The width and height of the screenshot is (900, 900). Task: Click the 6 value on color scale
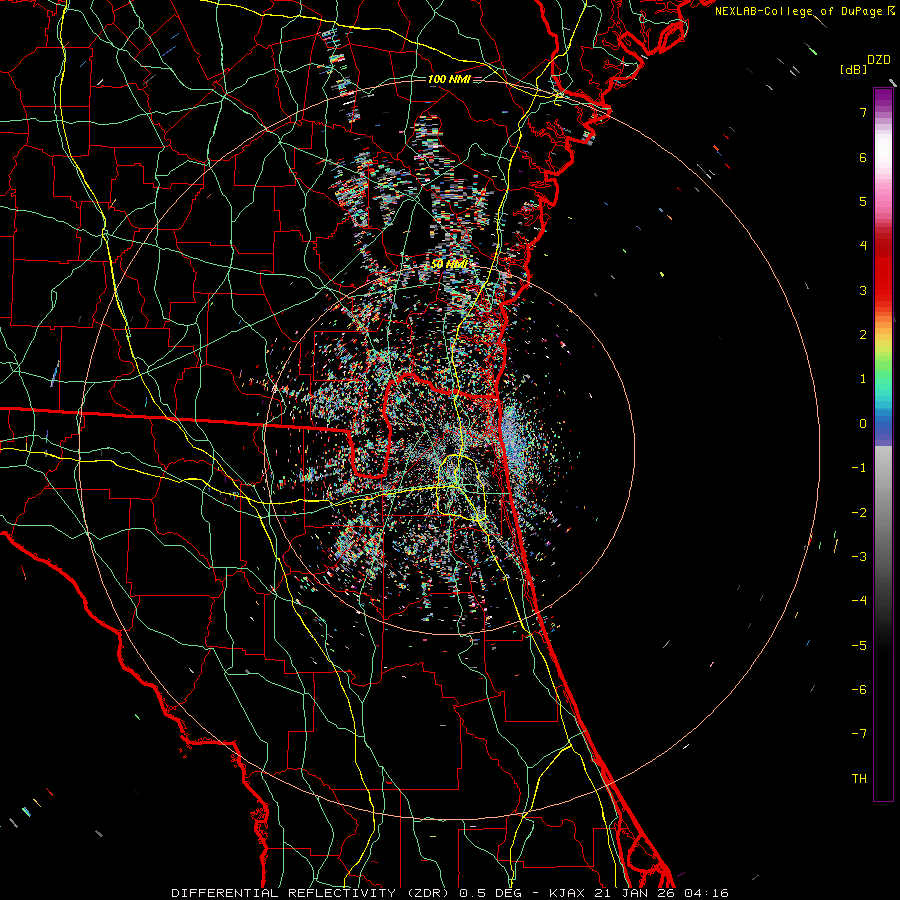[863, 157]
